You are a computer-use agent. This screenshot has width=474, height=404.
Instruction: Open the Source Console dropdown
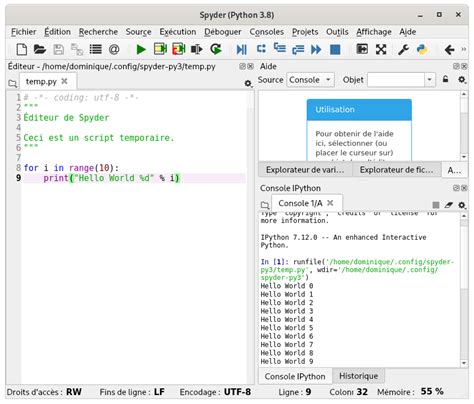click(x=310, y=80)
